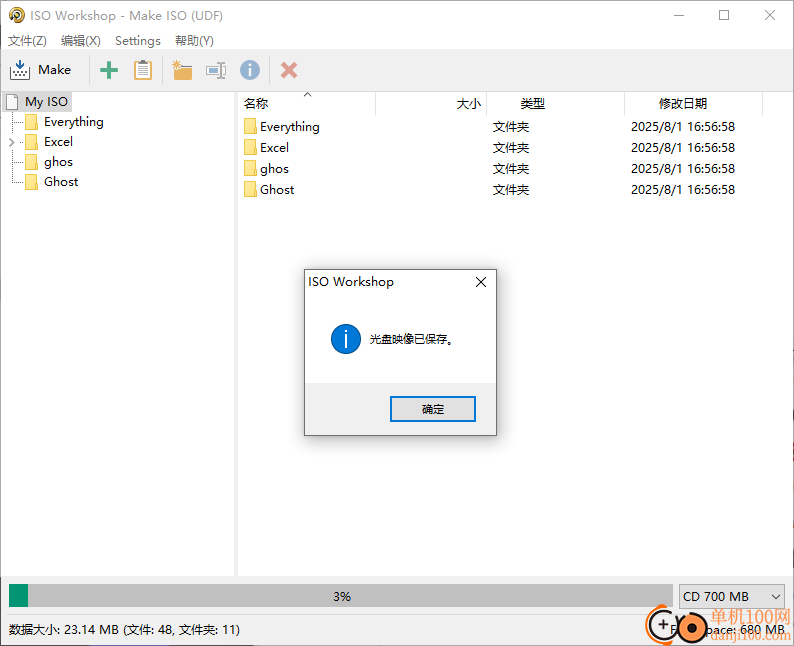Select the Excel folder in the tree
Screen dimensions: 794x646
pyautogui.click(x=58, y=142)
